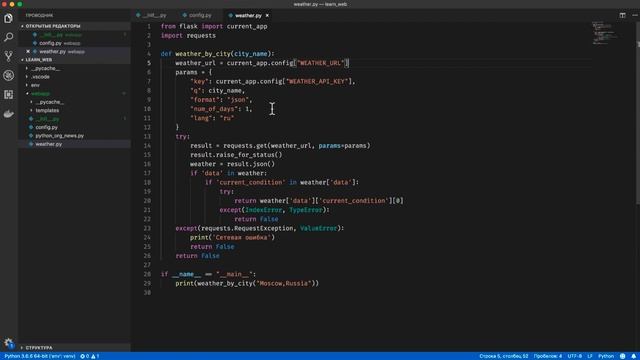This screenshot has width=640, height=360.
Task: Close the weather.py editor tab
Action: click(267, 16)
